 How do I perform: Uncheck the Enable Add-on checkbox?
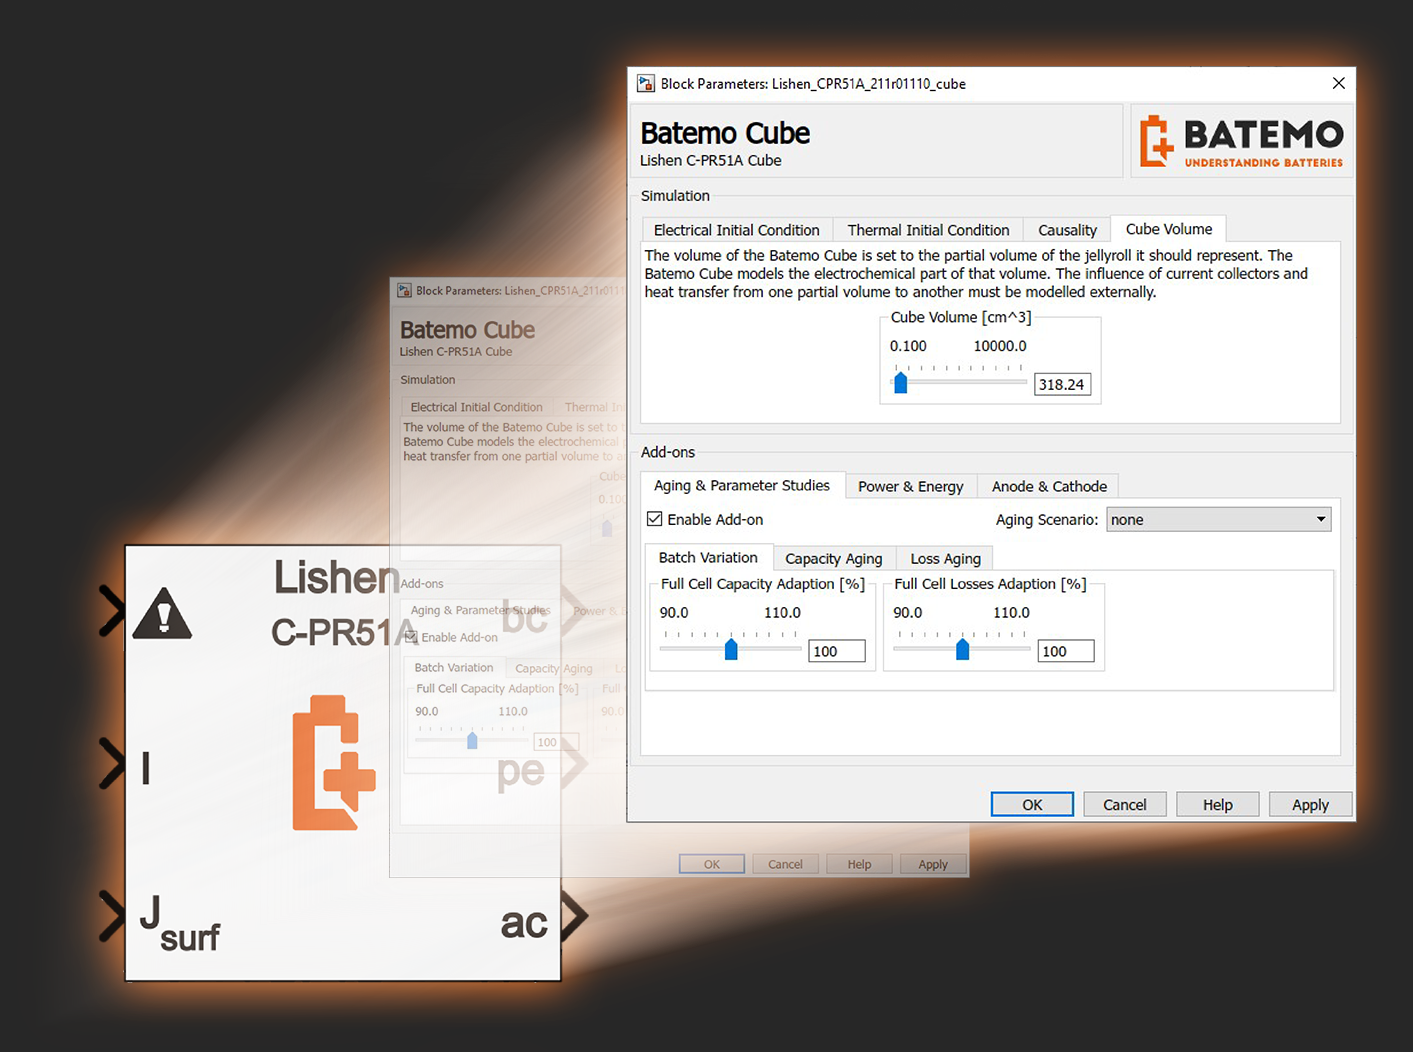[x=655, y=519]
